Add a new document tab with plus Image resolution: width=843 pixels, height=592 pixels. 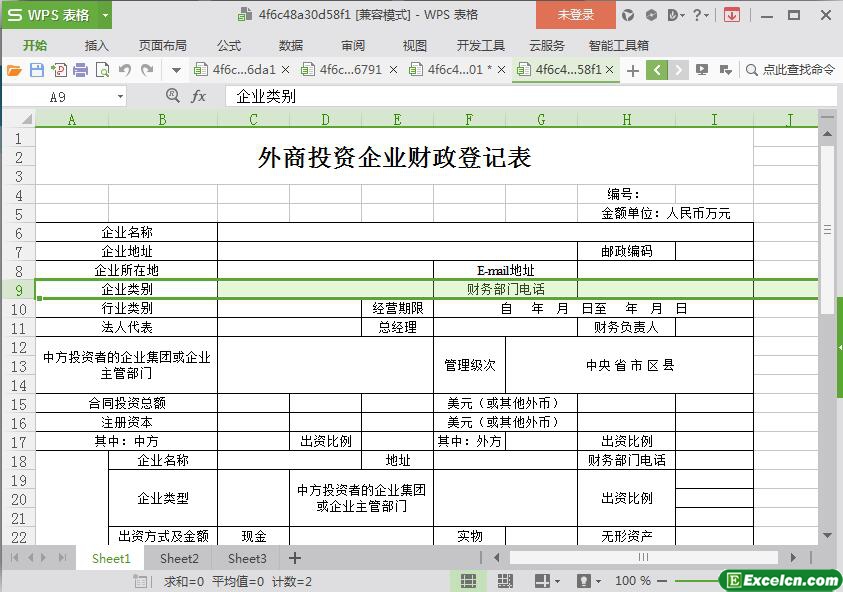point(633,70)
